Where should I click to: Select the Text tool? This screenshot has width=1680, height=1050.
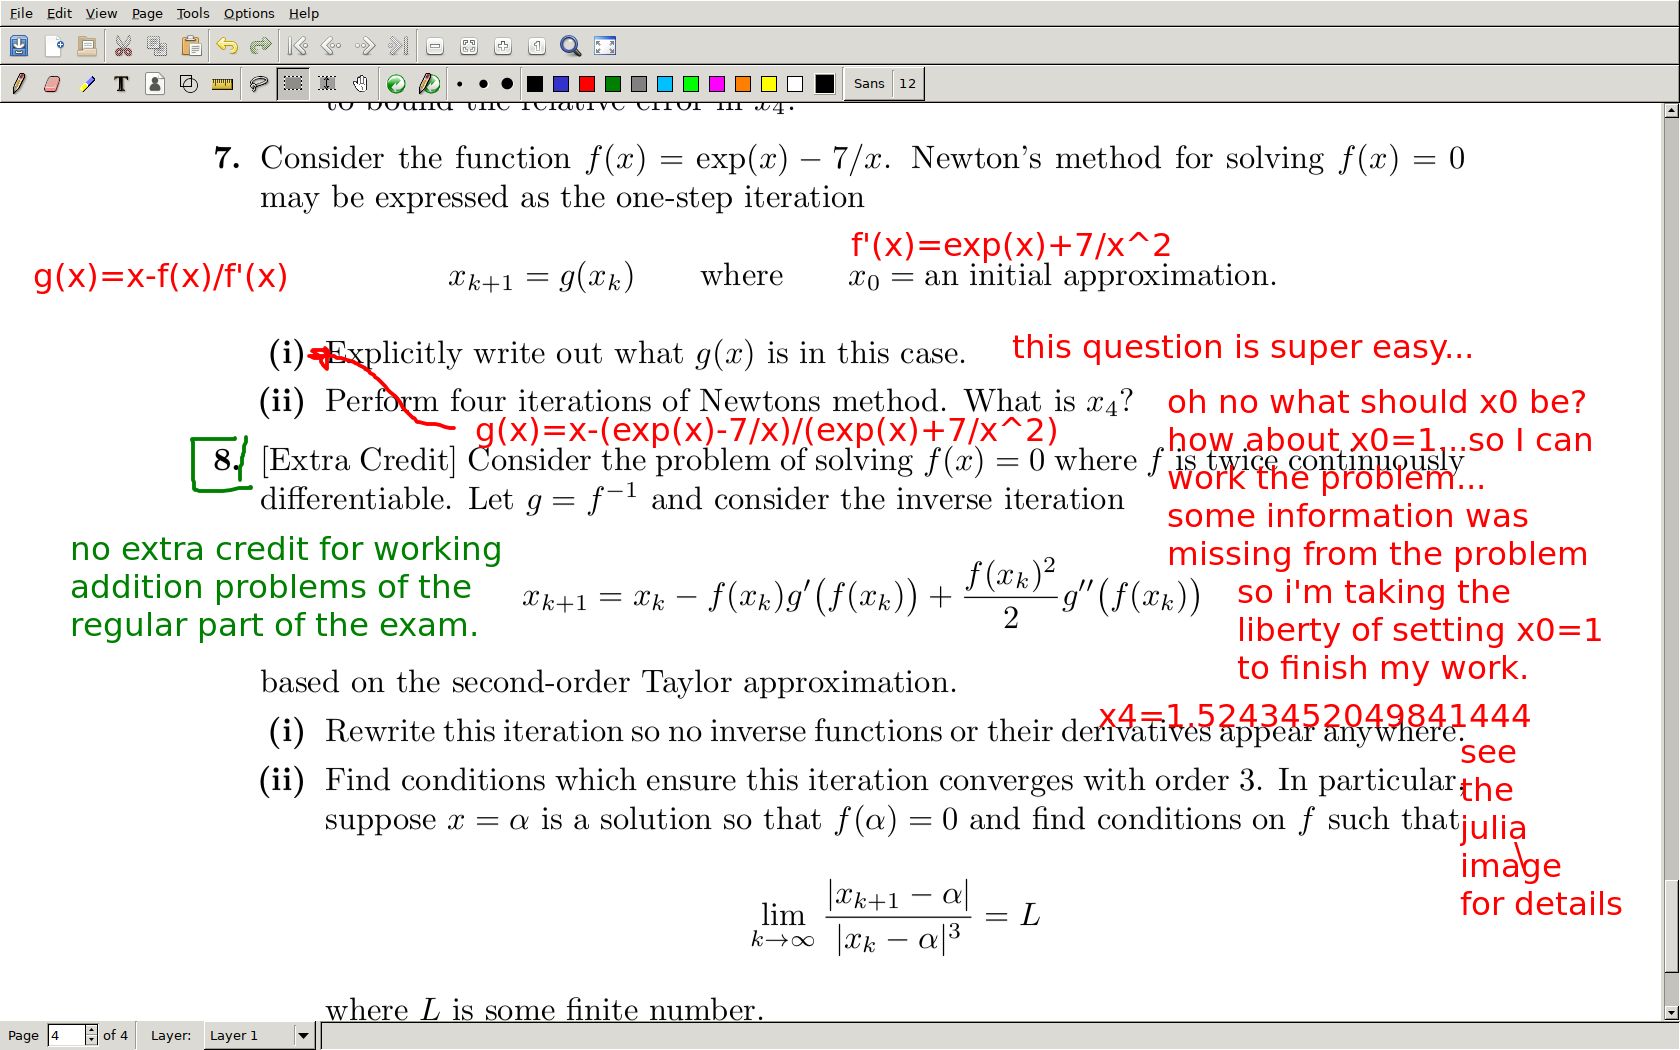(x=121, y=84)
